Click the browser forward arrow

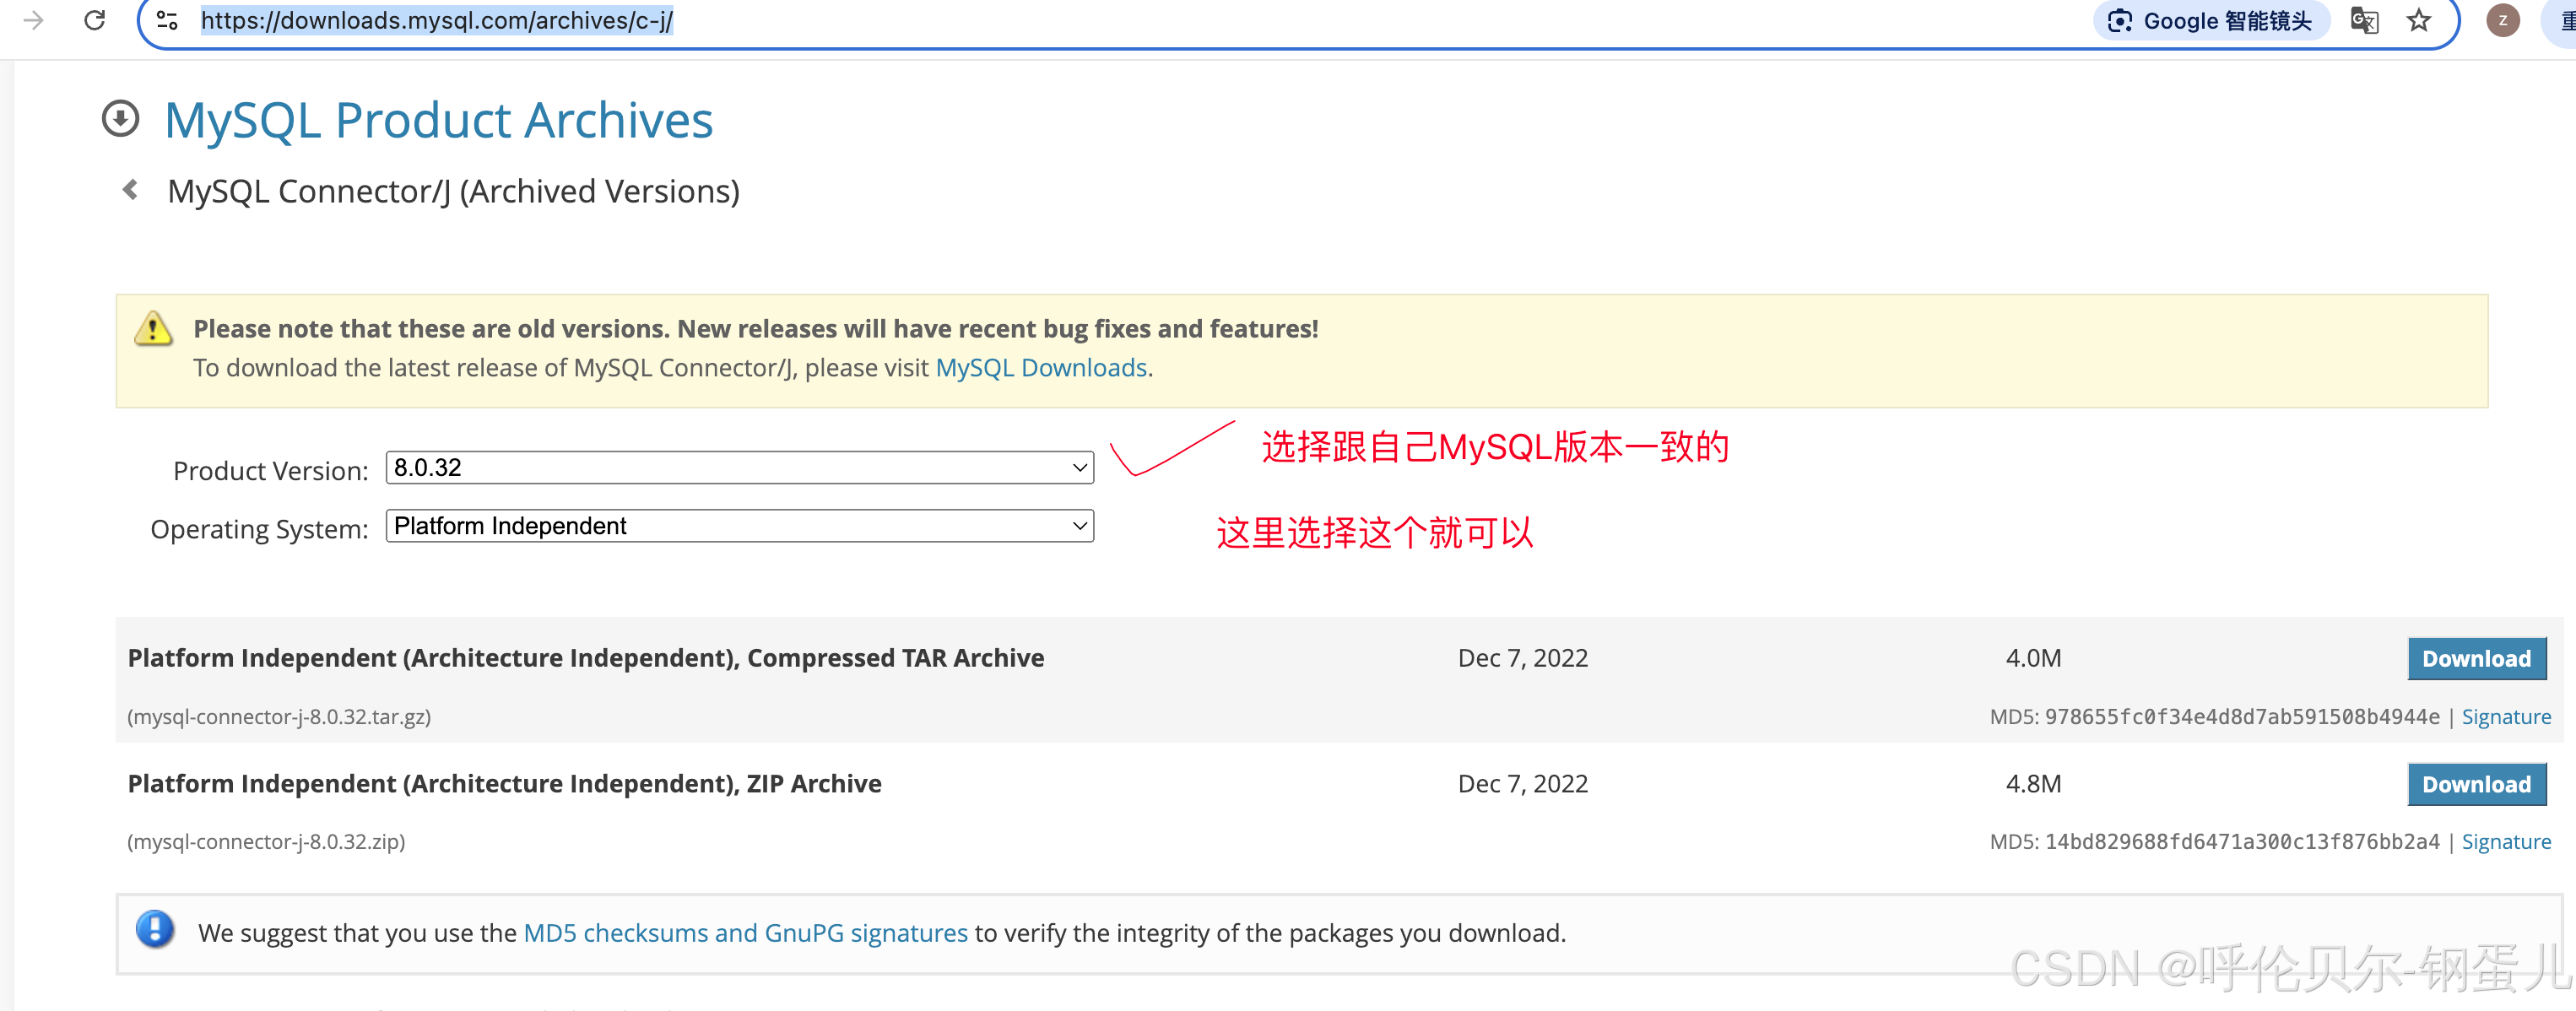tap(33, 20)
